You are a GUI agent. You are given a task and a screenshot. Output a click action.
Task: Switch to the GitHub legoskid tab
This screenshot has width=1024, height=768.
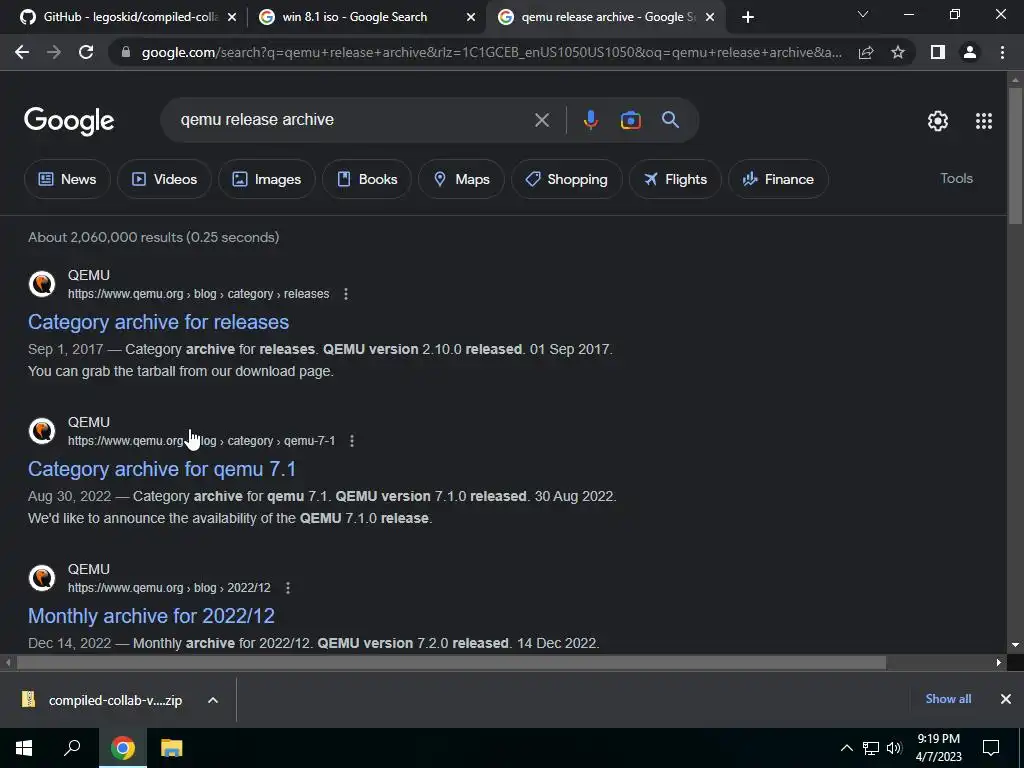129,17
